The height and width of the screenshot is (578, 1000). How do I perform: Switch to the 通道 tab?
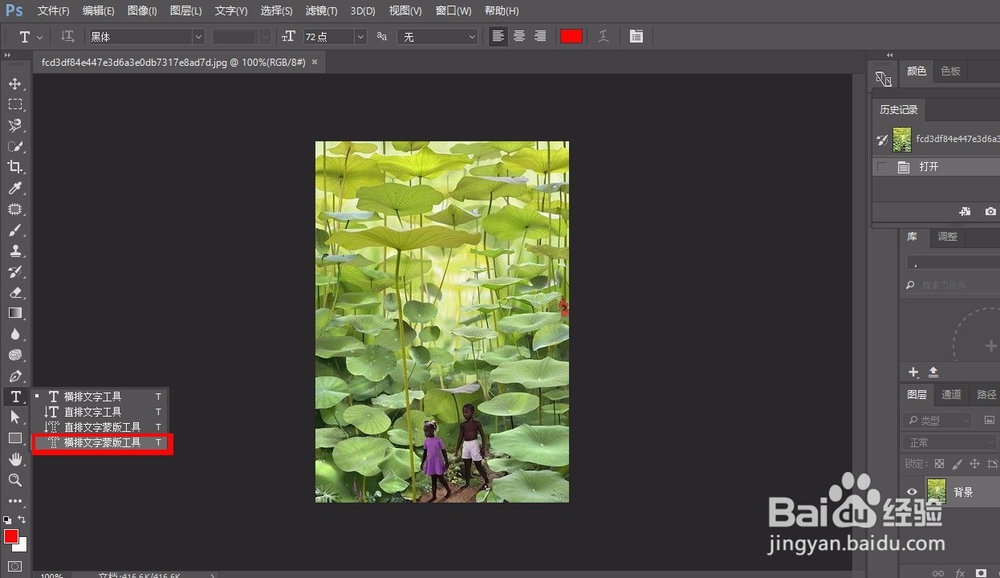pos(951,395)
